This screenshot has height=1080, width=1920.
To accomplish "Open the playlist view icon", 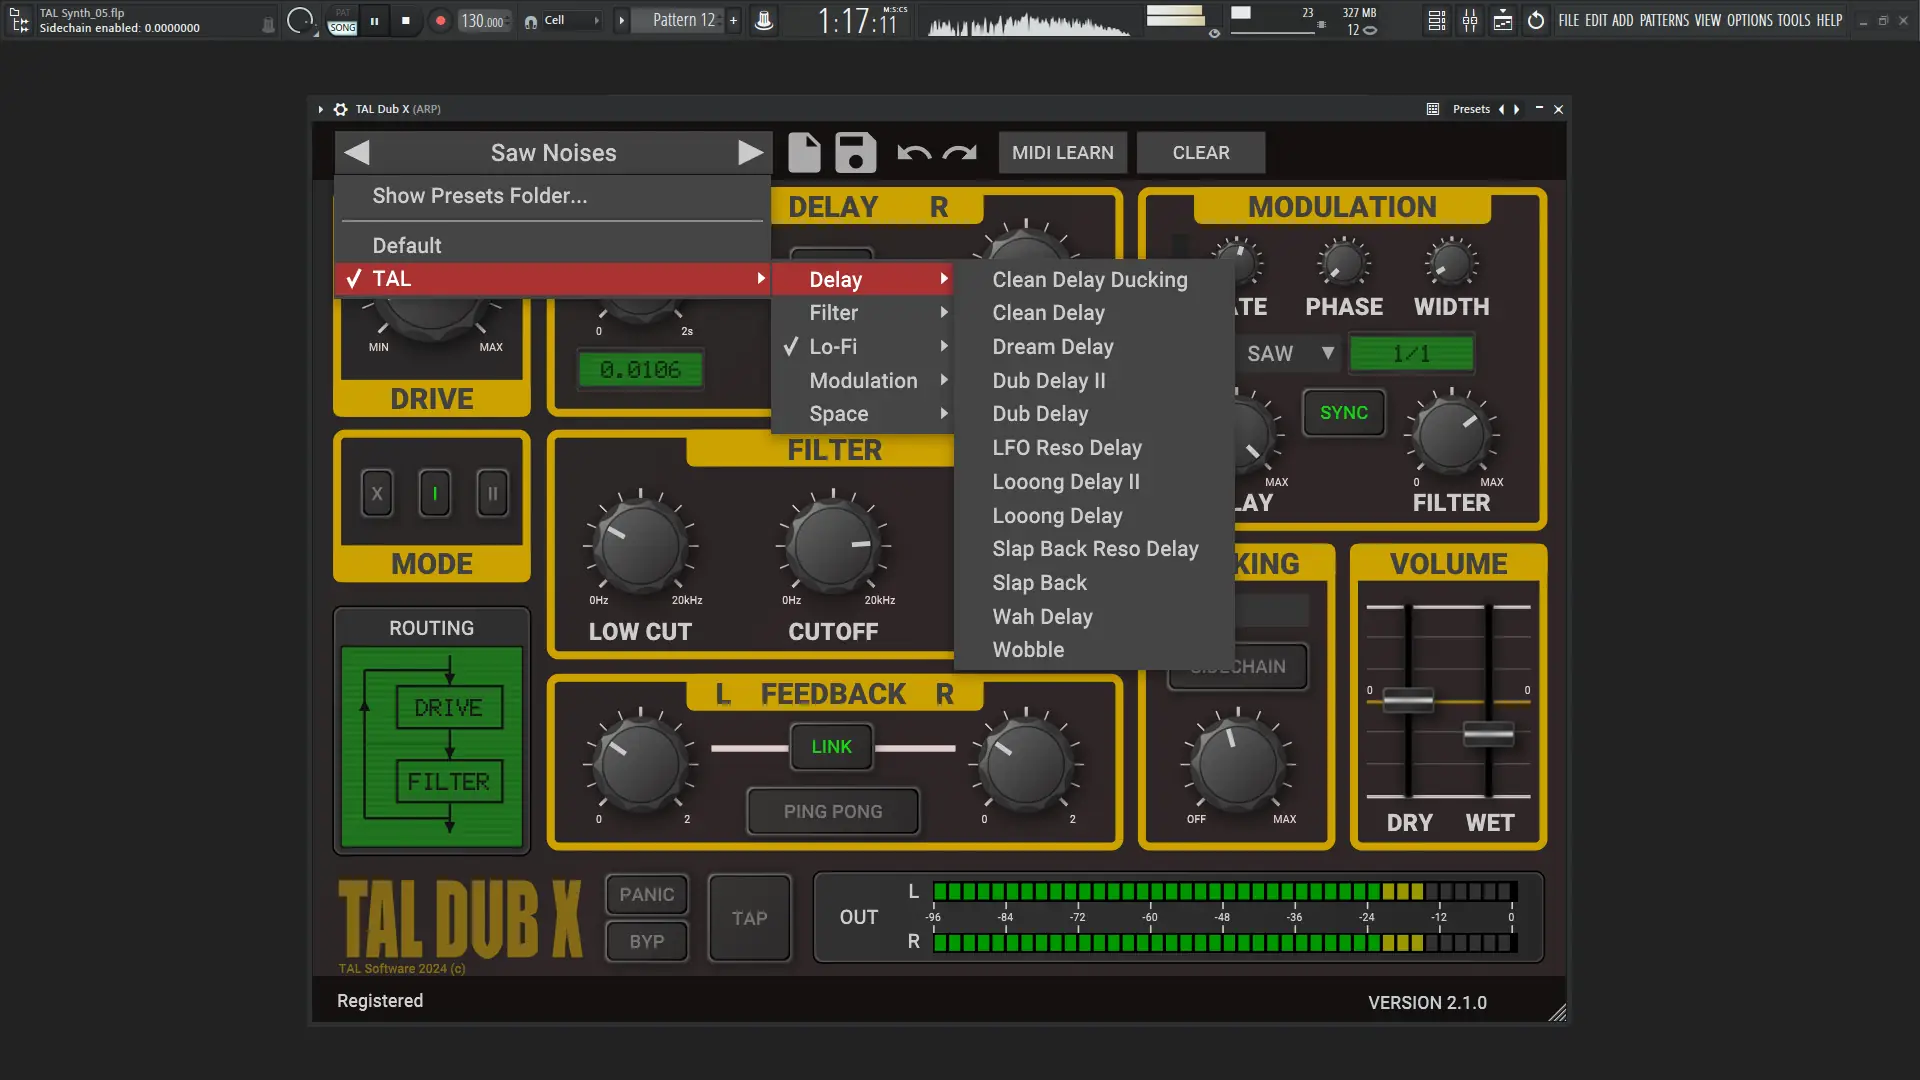I will coord(1437,20).
